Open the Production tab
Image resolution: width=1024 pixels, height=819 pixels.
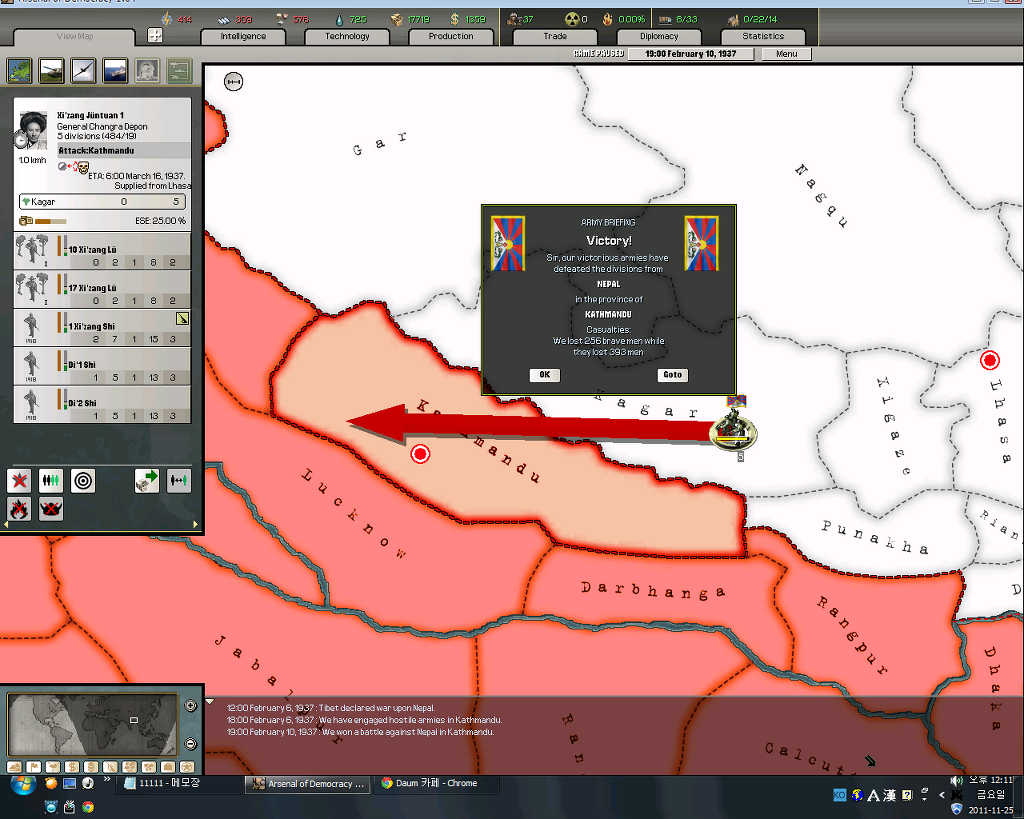tap(451, 37)
